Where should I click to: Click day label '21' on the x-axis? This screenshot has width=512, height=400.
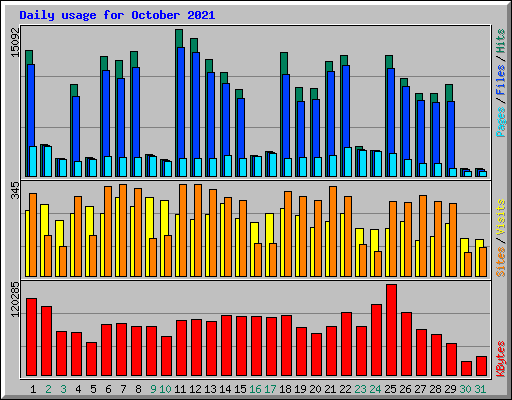(330, 389)
